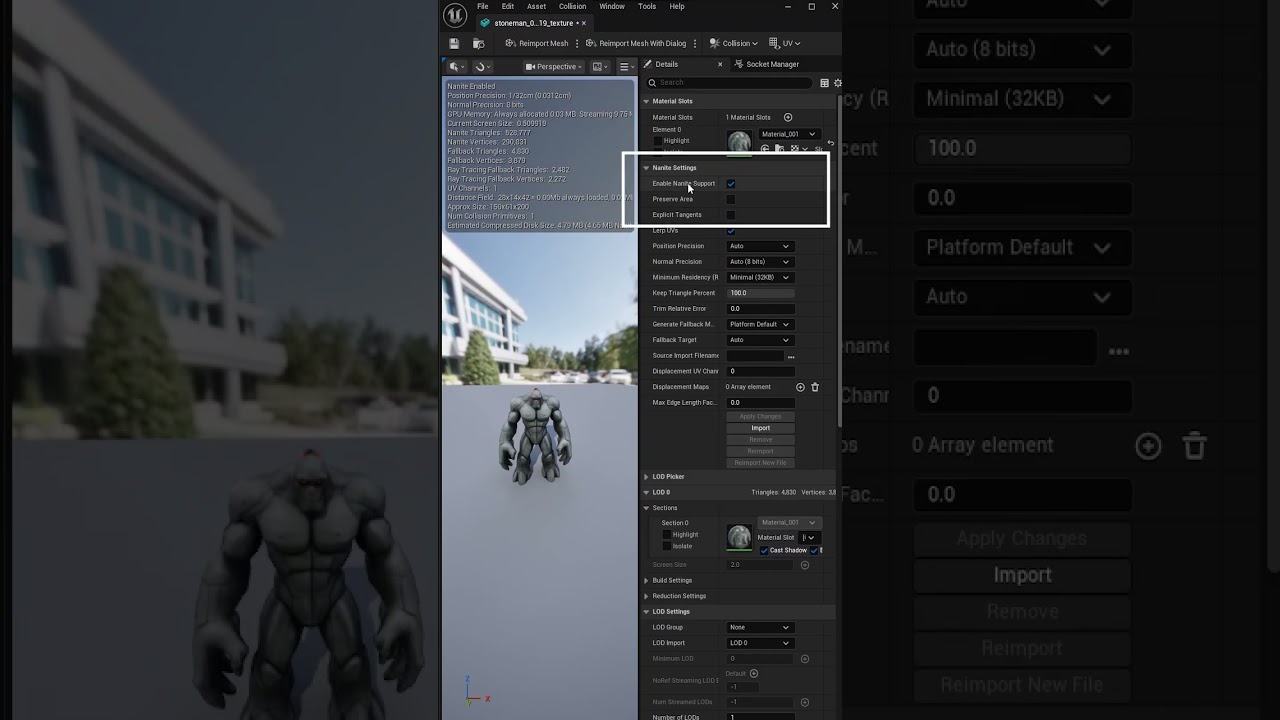Open Details panel settings gear

838,83
